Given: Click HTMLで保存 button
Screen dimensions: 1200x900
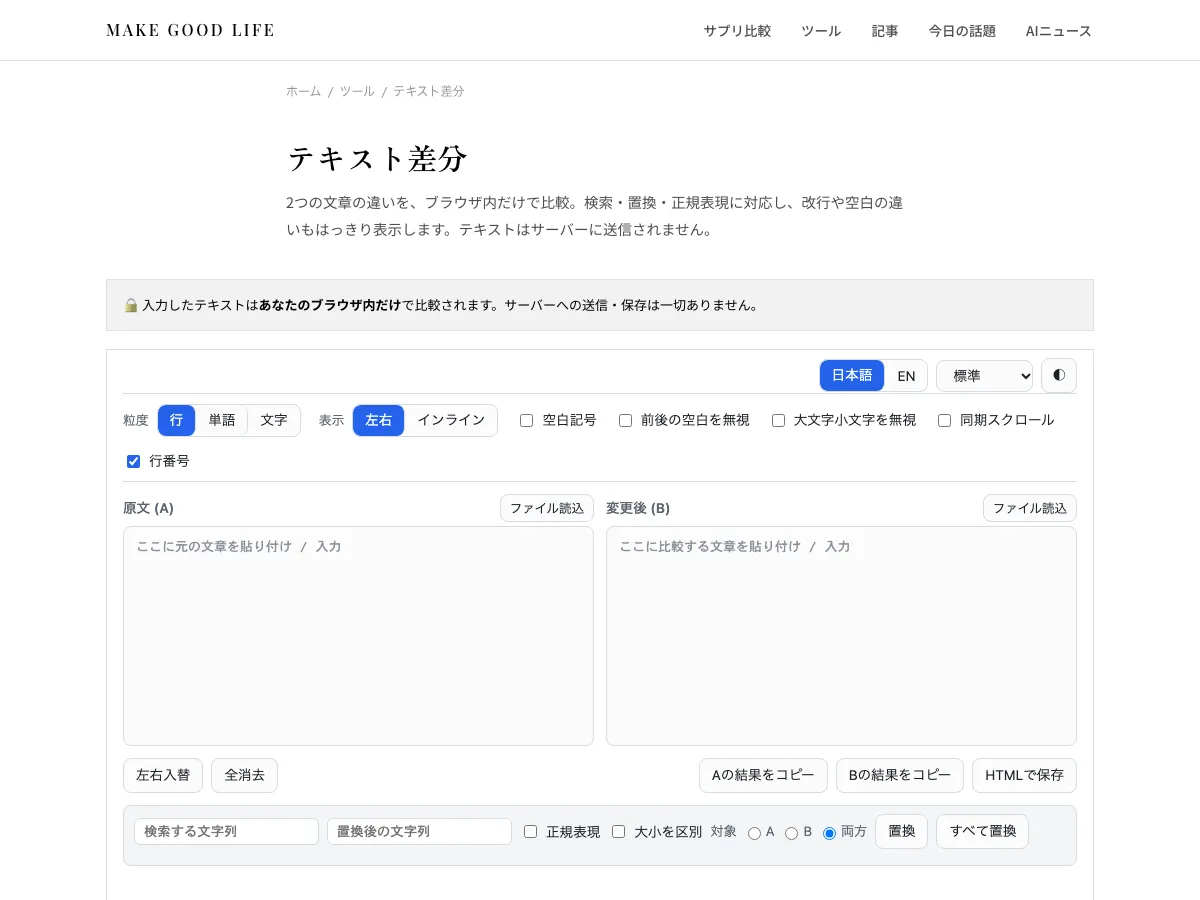Looking at the screenshot, I should click(x=1024, y=775).
